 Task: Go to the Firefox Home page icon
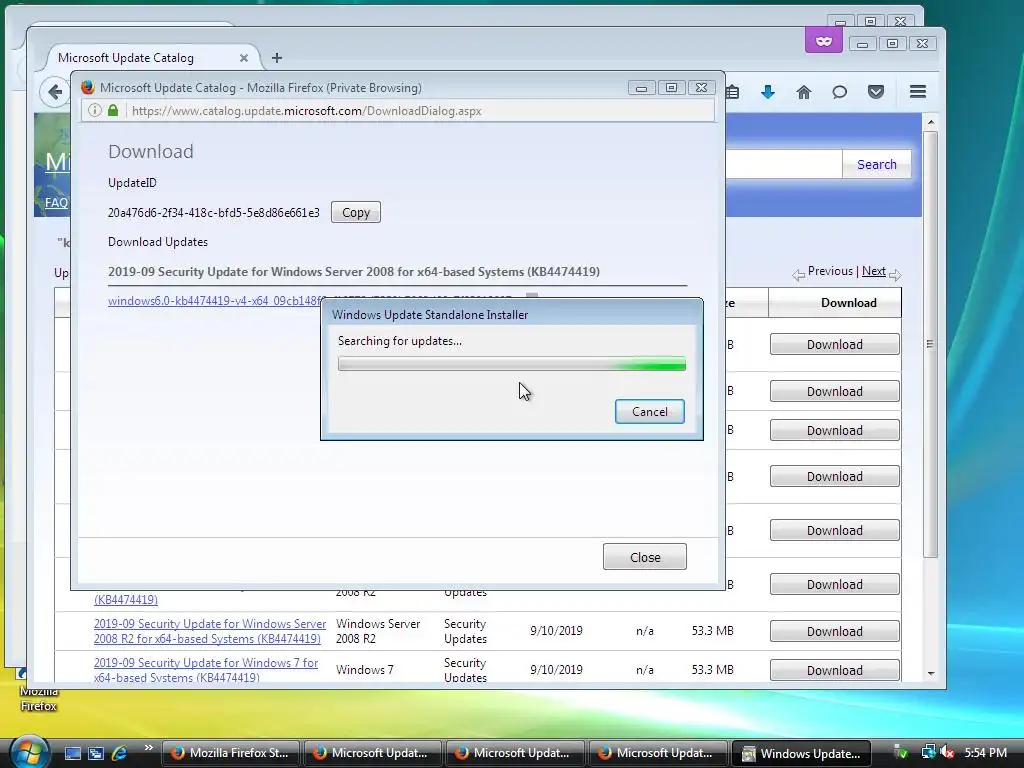804,92
